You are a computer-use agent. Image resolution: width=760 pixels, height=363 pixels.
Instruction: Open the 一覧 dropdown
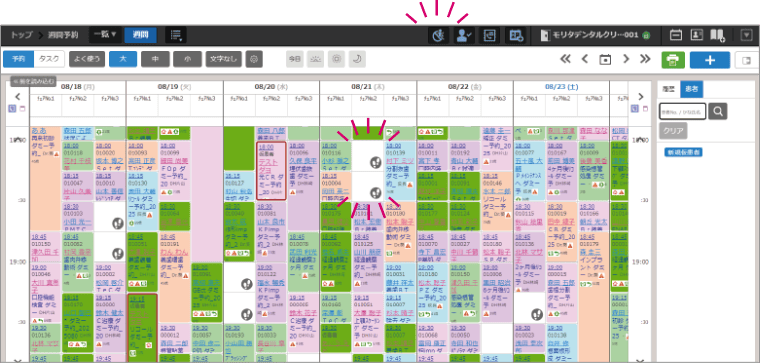[105, 34]
